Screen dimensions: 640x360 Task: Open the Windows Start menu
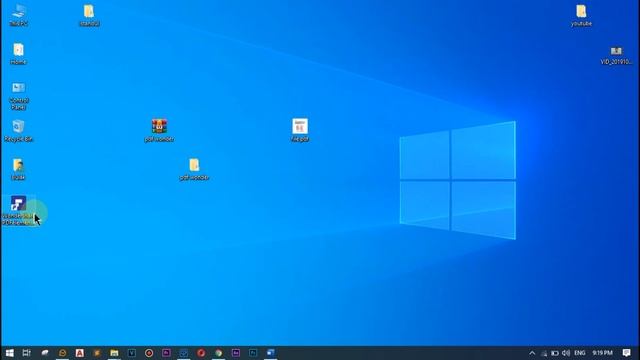[x=9, y=353]
